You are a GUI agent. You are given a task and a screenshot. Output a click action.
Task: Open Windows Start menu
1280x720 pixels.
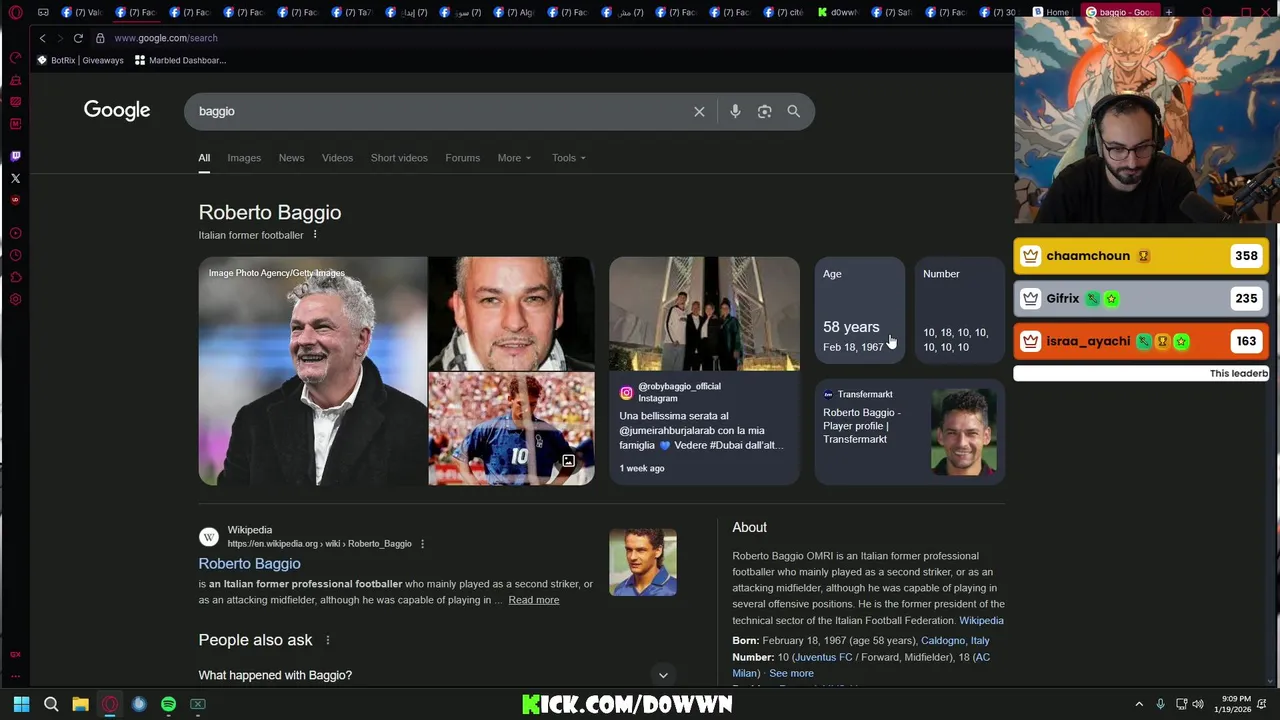21,704
